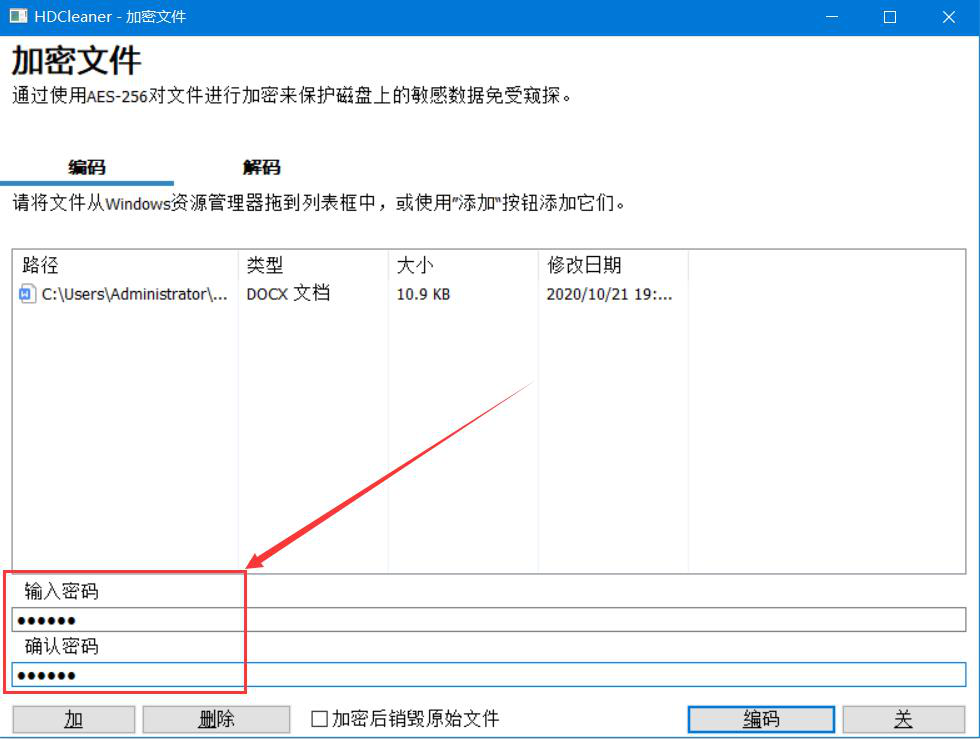
Task: Click the 编码 encode button
Action: (x=761, y=719)
